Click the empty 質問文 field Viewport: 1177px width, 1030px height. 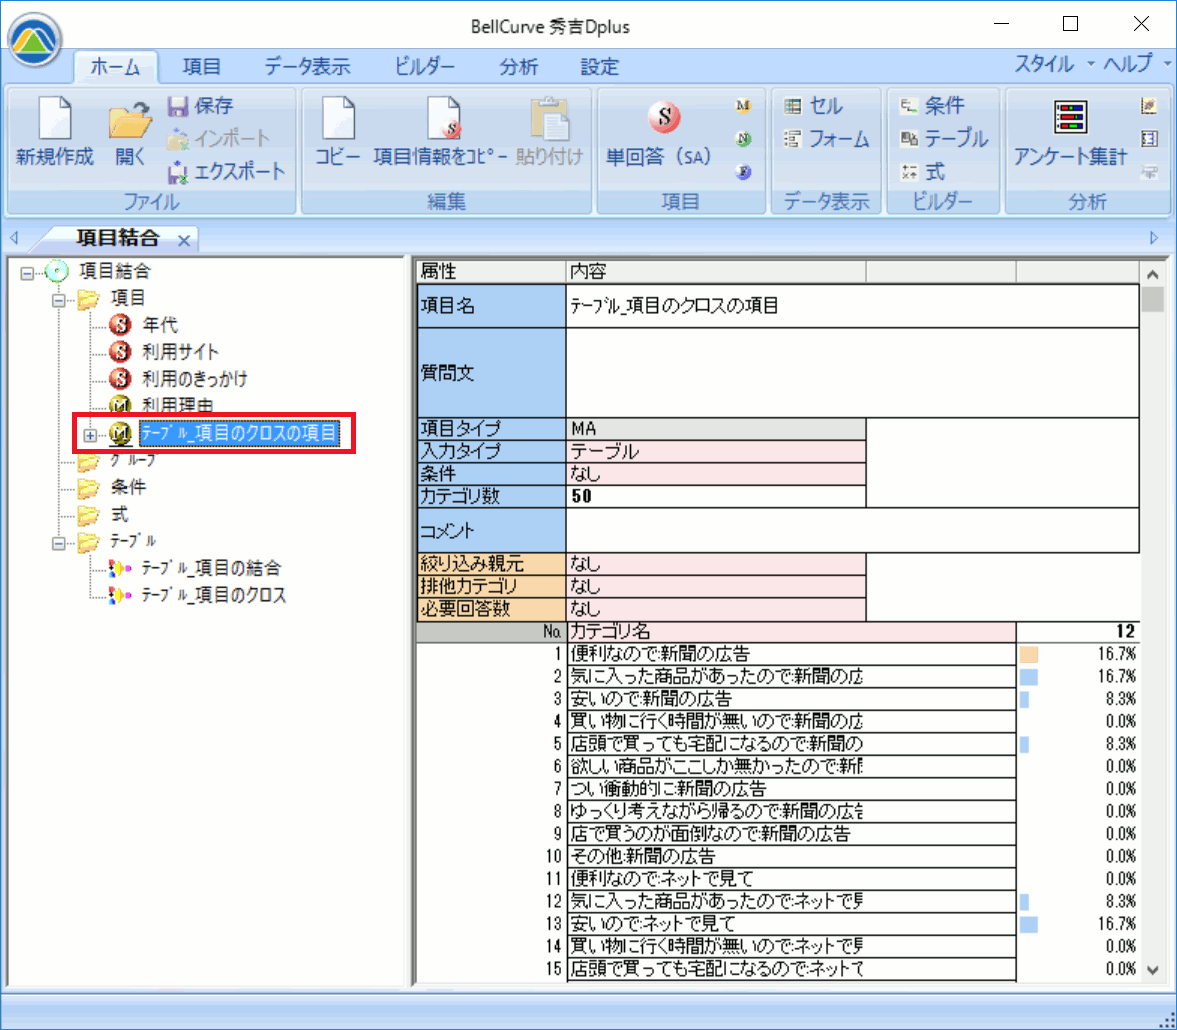pyautogui.click(x=852, y=372)
